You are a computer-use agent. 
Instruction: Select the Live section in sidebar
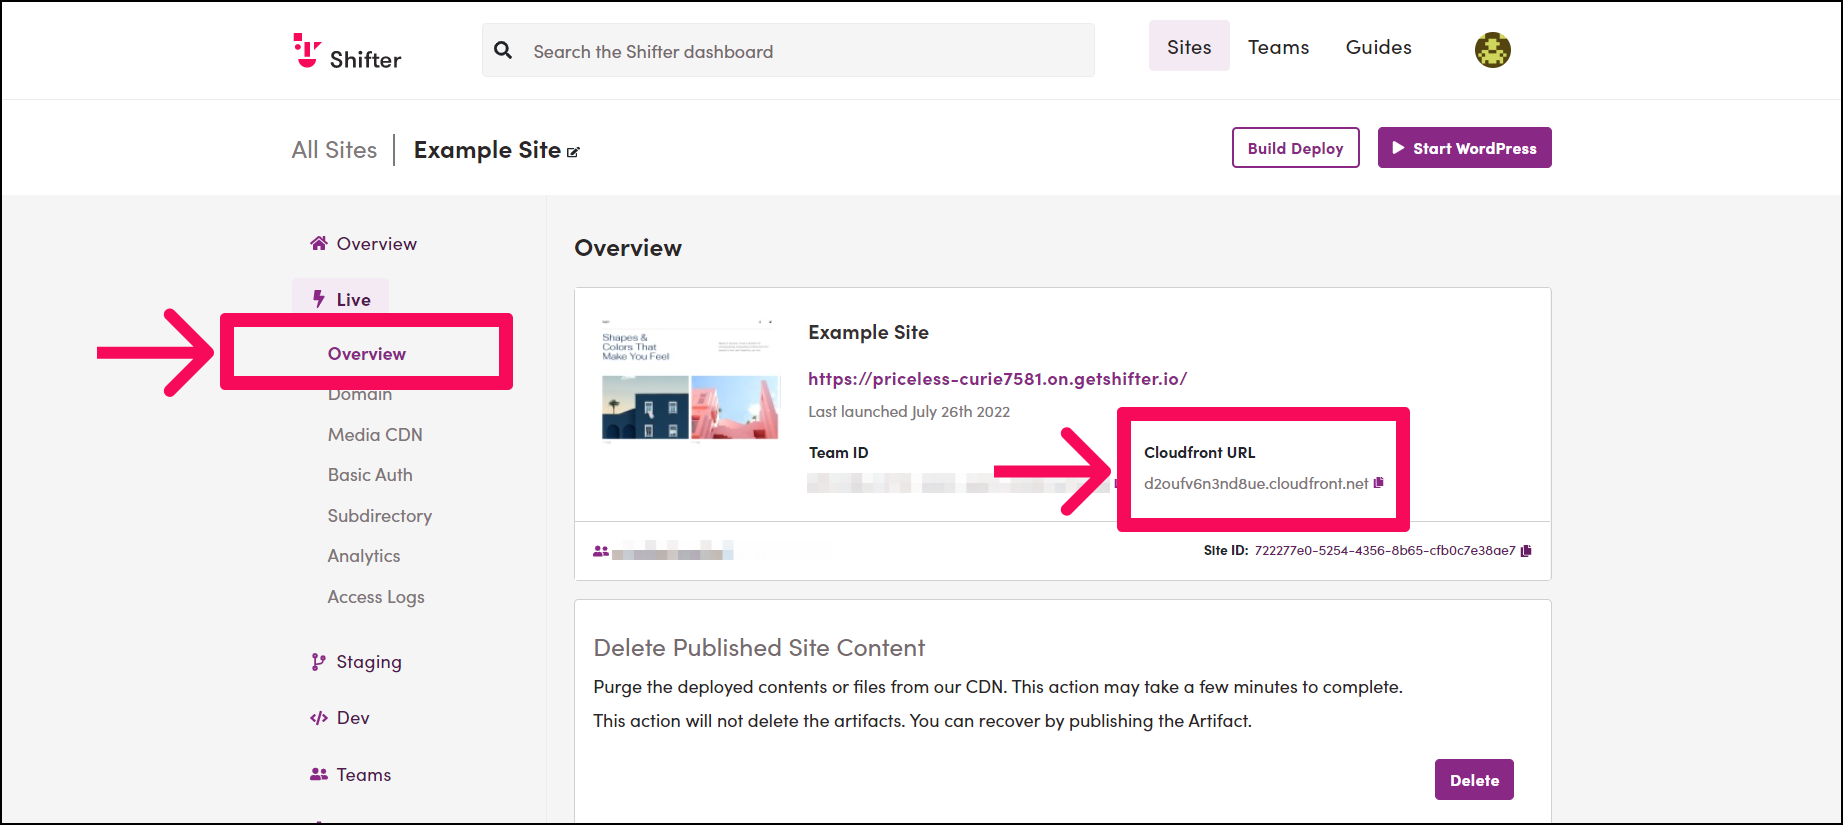pos(341,299)
